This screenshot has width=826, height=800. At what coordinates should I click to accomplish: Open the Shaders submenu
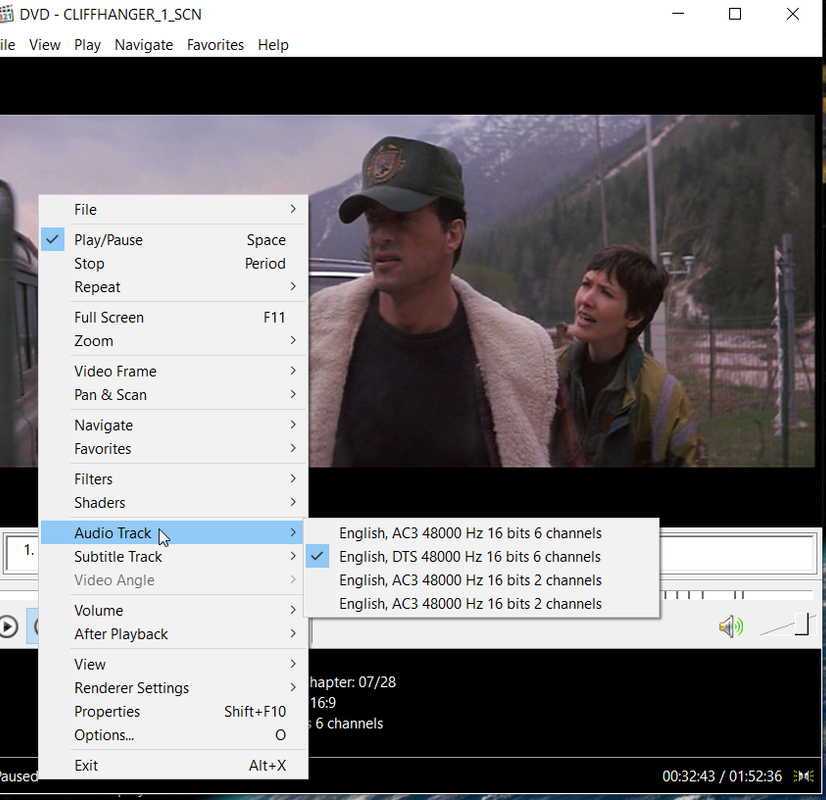173,503
